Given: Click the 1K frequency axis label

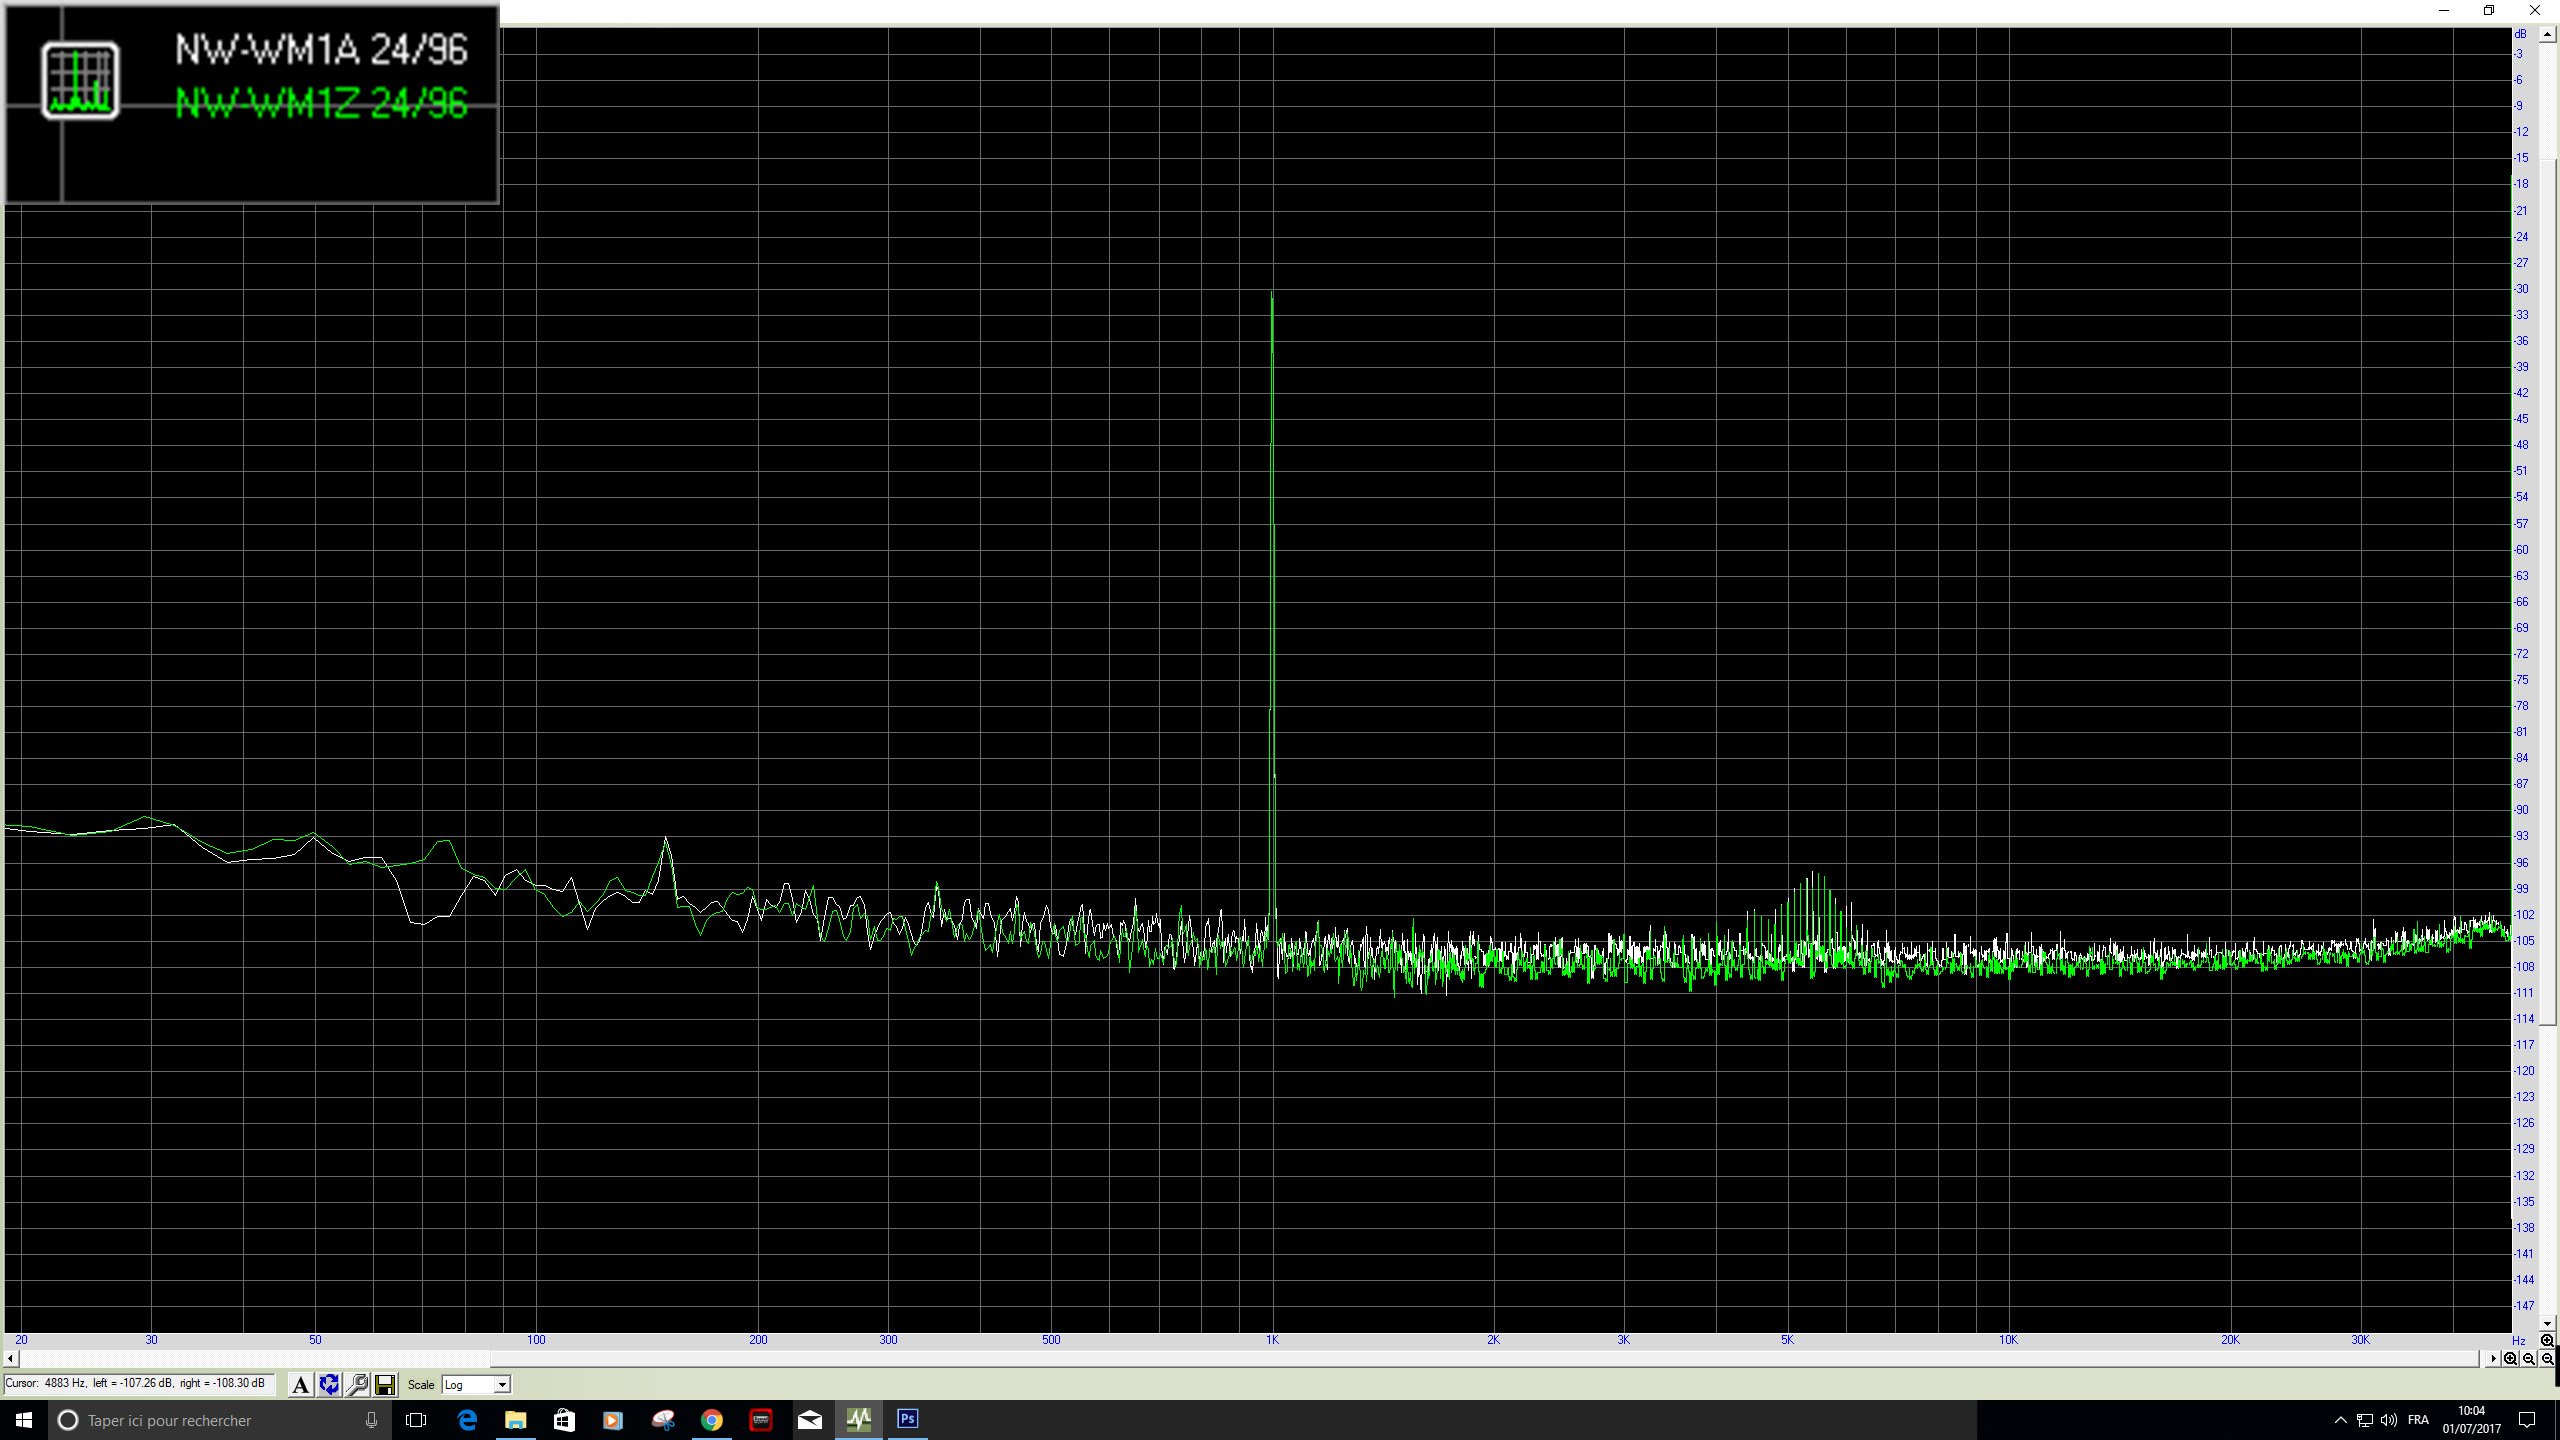Looking at the screenshot, I should coord(1272,1340).
